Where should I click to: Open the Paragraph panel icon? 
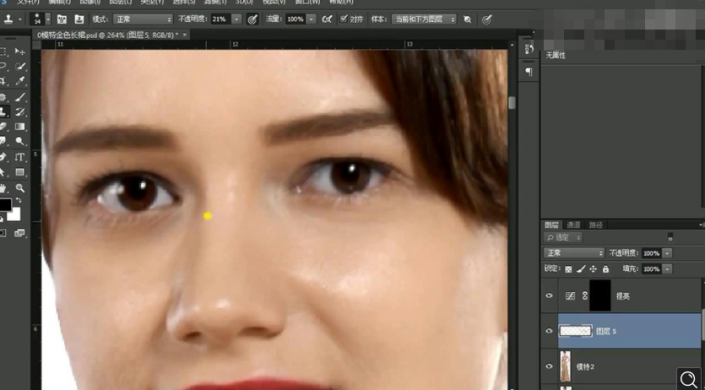[x=529, y=72]
